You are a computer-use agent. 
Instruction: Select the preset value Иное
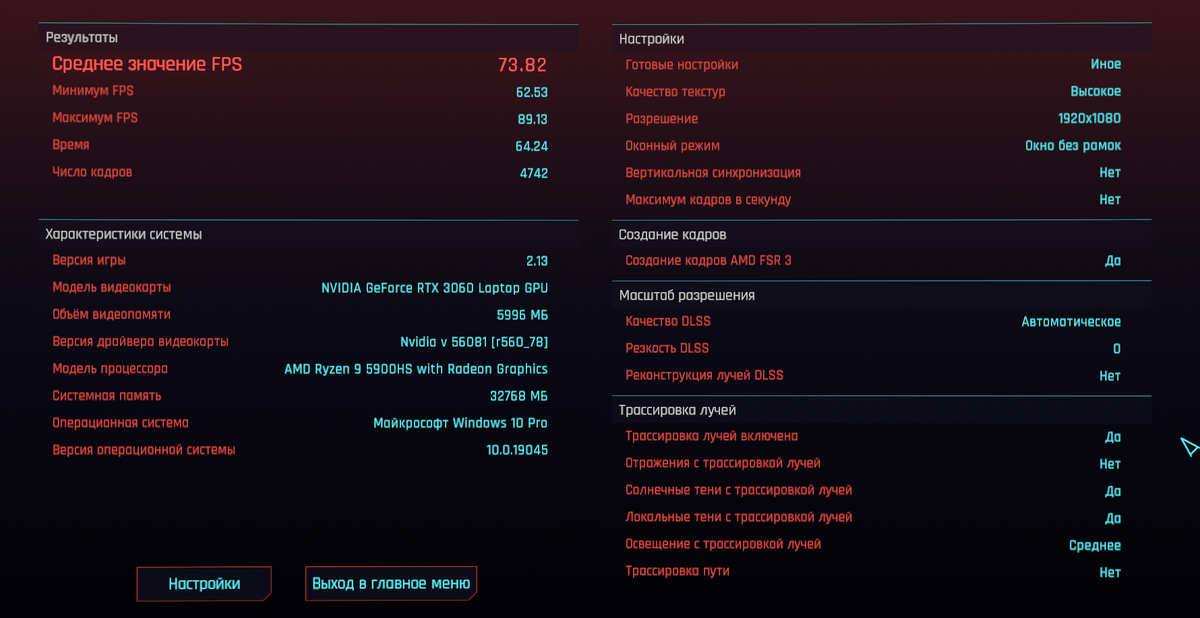pyautogui.click(x=1106, y=64)
